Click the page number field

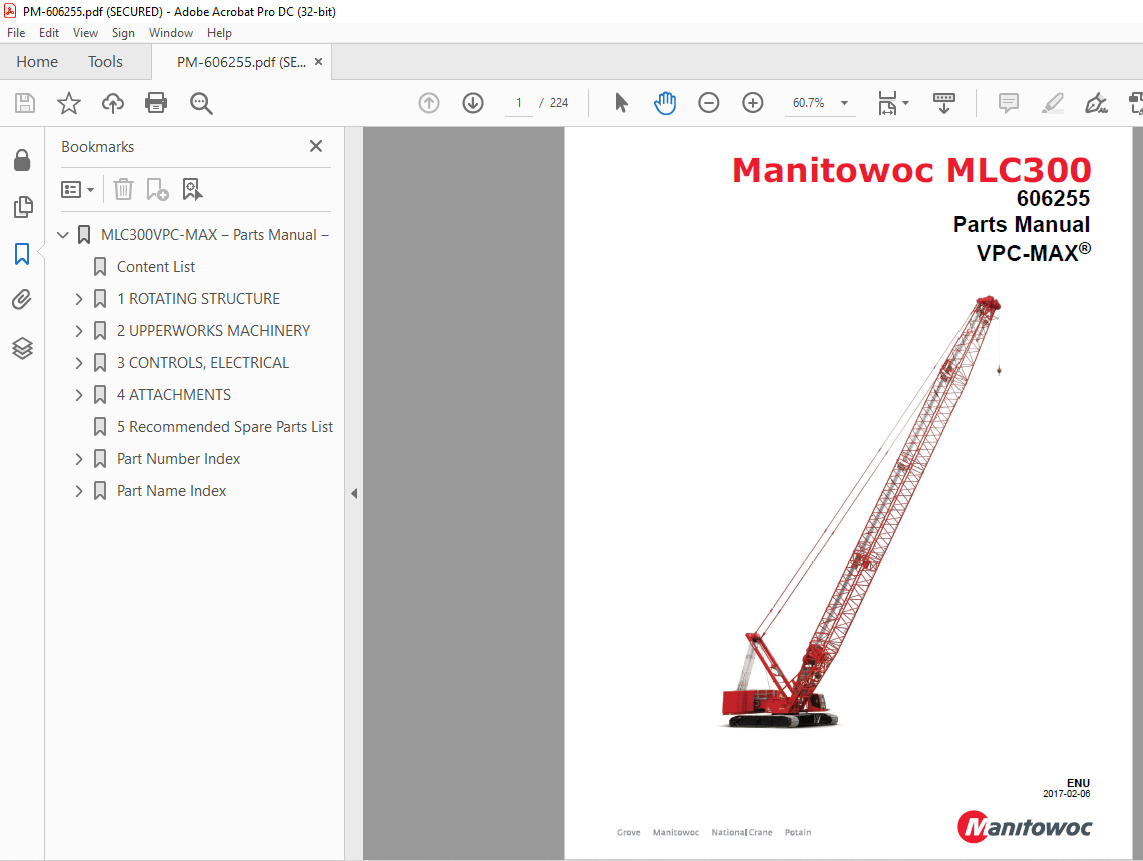click(518, 103)
